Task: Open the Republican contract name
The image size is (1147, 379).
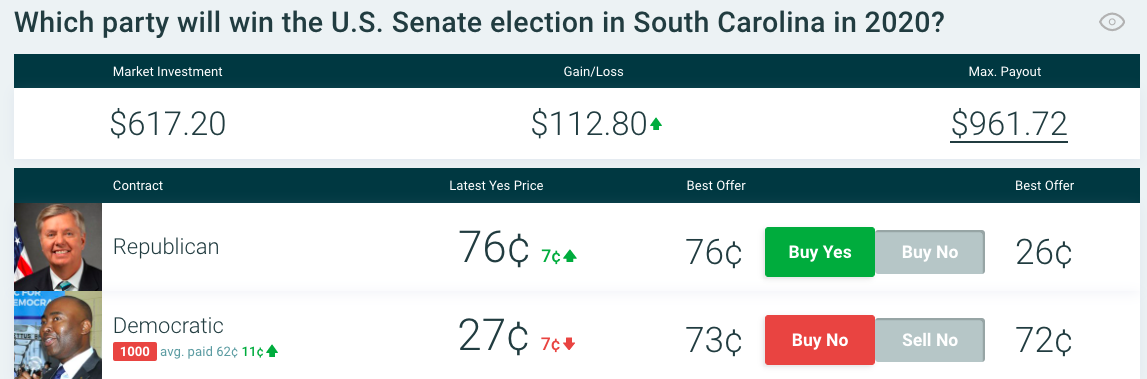Action: (166, 247)
